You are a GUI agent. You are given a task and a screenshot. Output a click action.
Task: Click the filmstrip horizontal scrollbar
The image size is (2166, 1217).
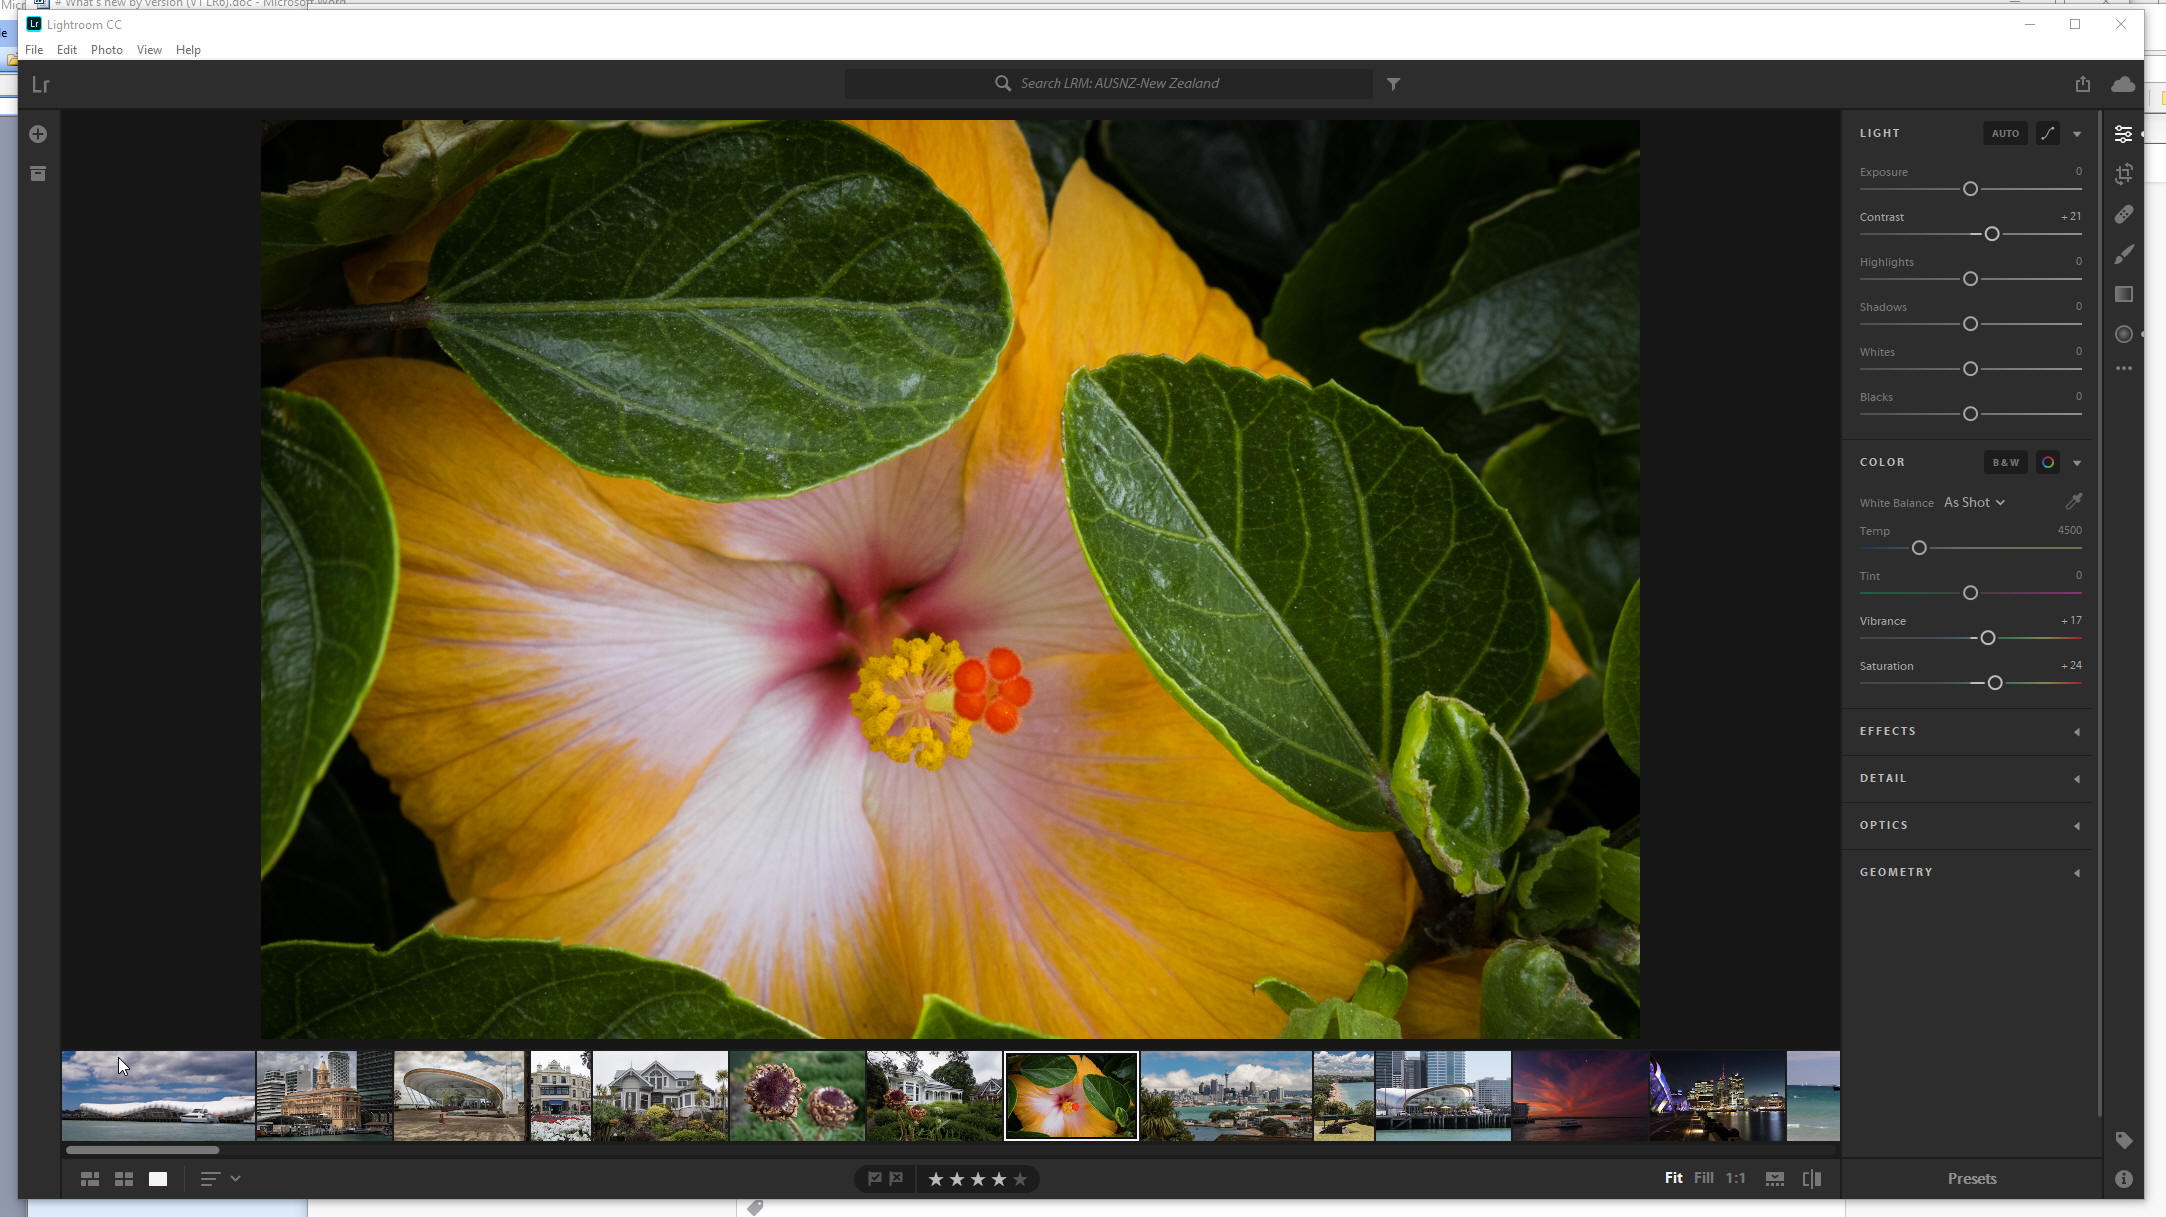tap(142, 1150)
